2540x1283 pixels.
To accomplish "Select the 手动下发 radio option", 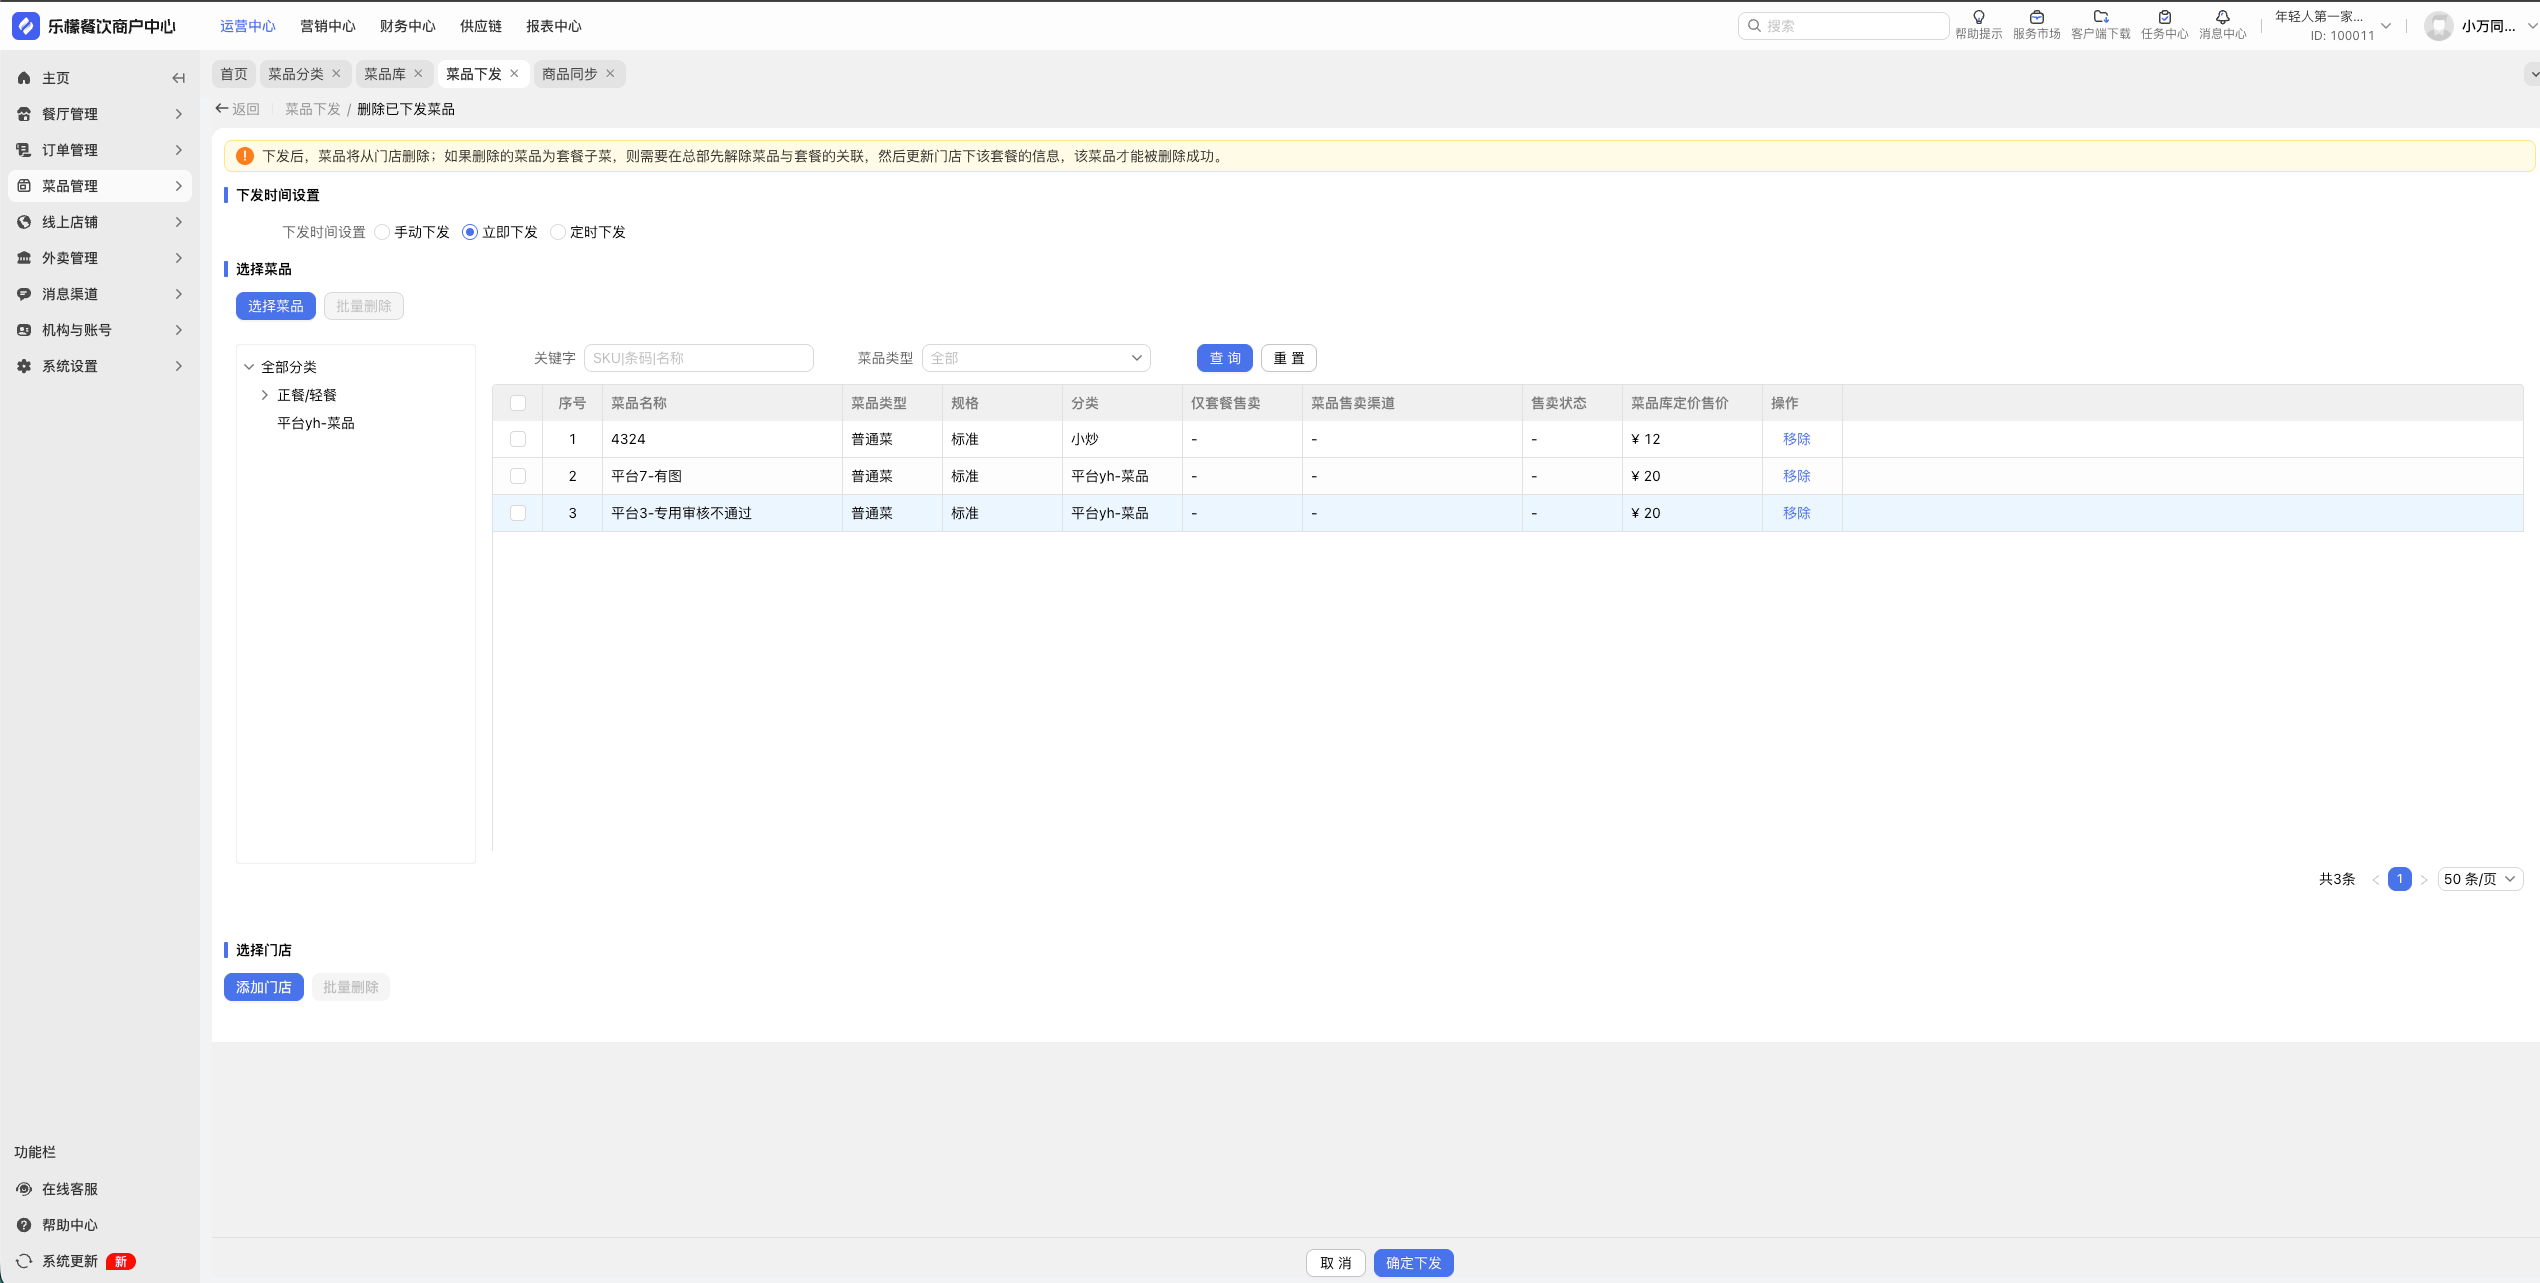I will [x=382, y=232].
